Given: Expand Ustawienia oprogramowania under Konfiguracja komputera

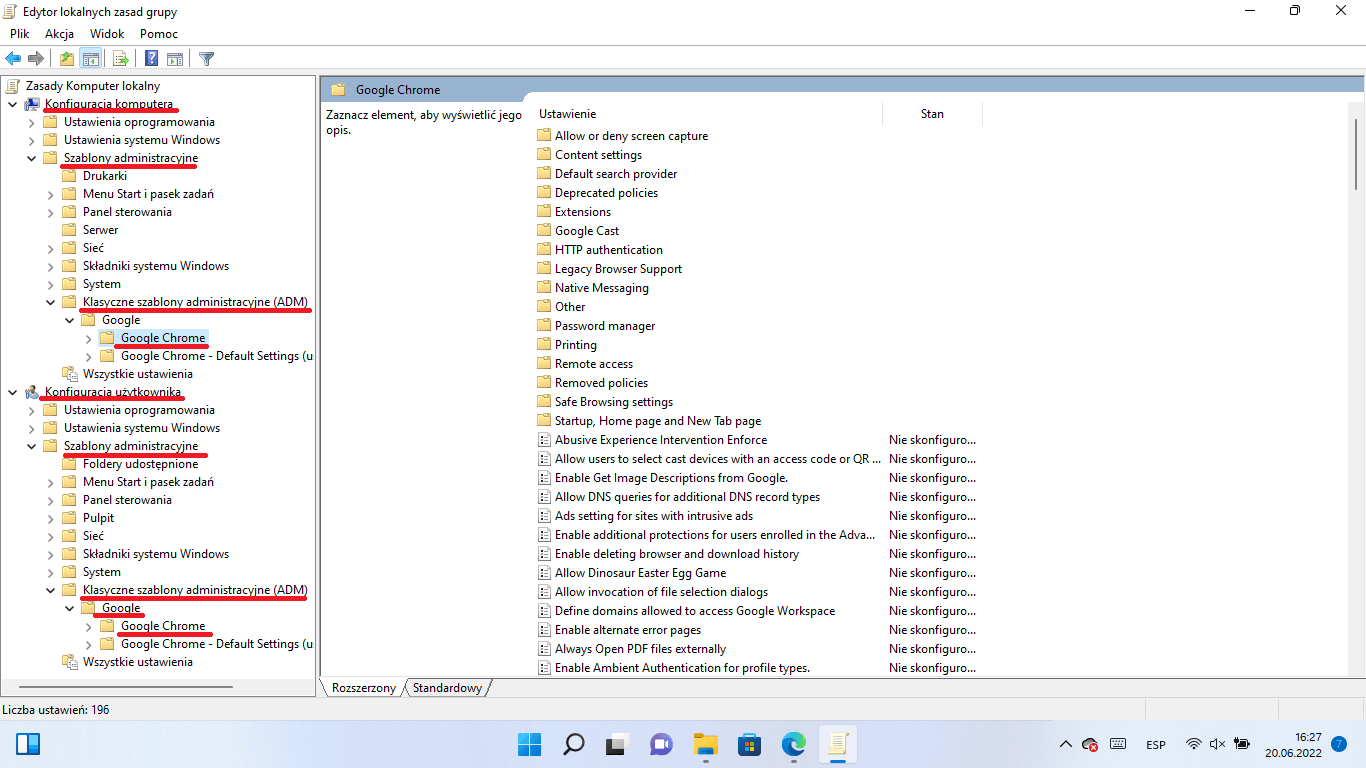Looking at the screenshot, I should (x=31, y=122).
